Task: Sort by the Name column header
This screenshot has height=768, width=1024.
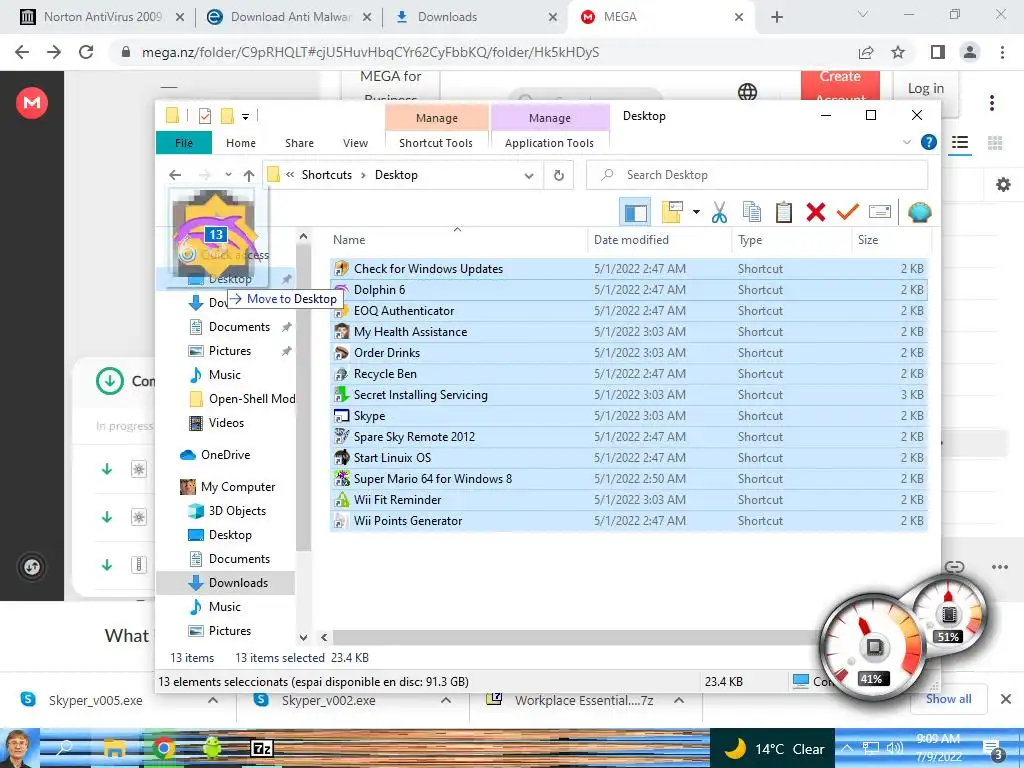Action: pos(457,240)
